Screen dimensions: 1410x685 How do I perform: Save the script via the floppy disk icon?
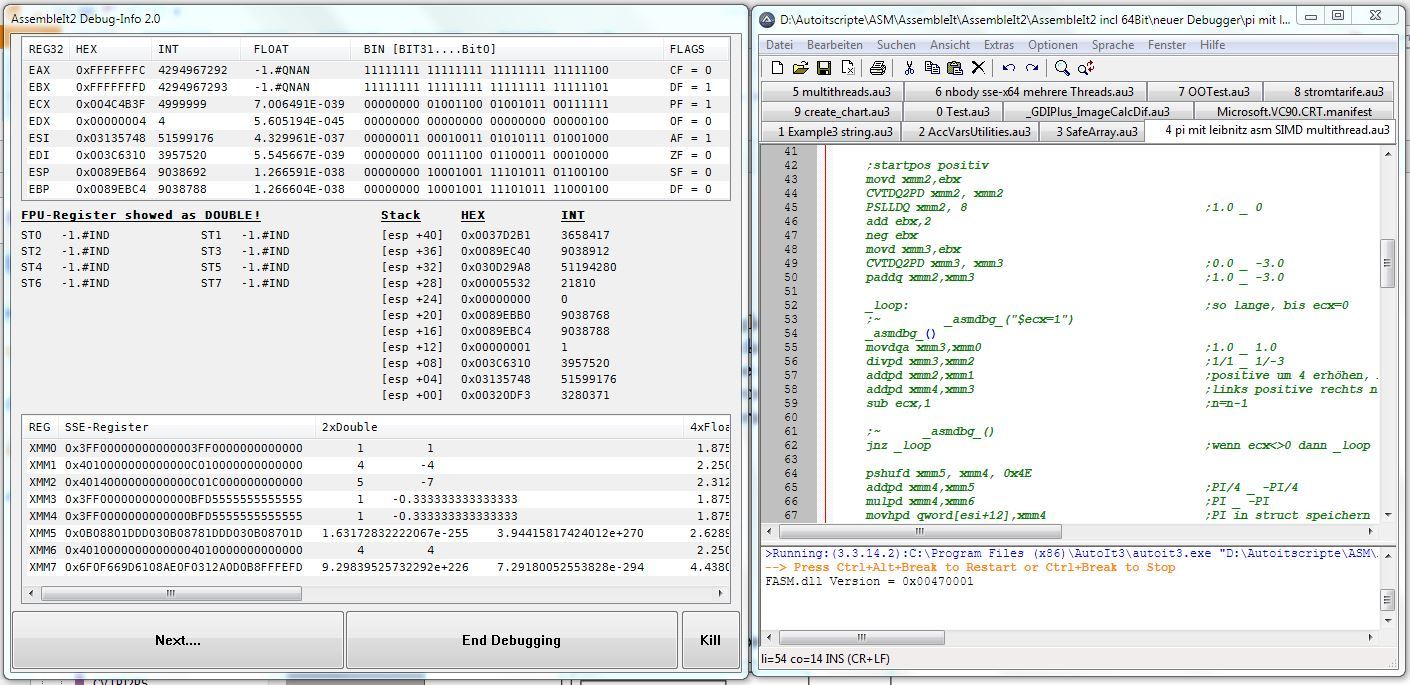[824, 68]
